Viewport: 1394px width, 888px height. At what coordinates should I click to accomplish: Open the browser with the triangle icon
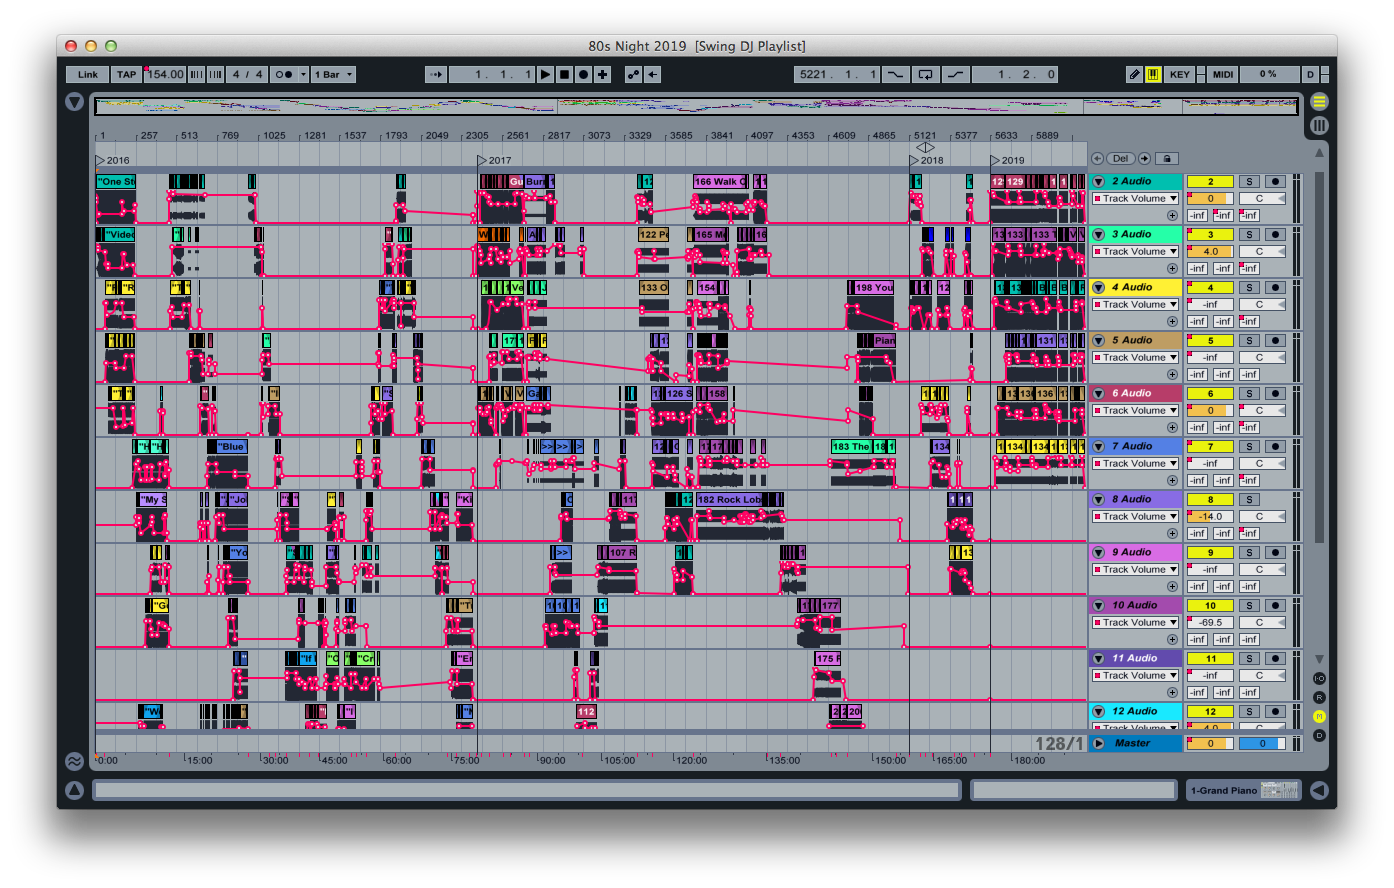[x=74, y=102]
